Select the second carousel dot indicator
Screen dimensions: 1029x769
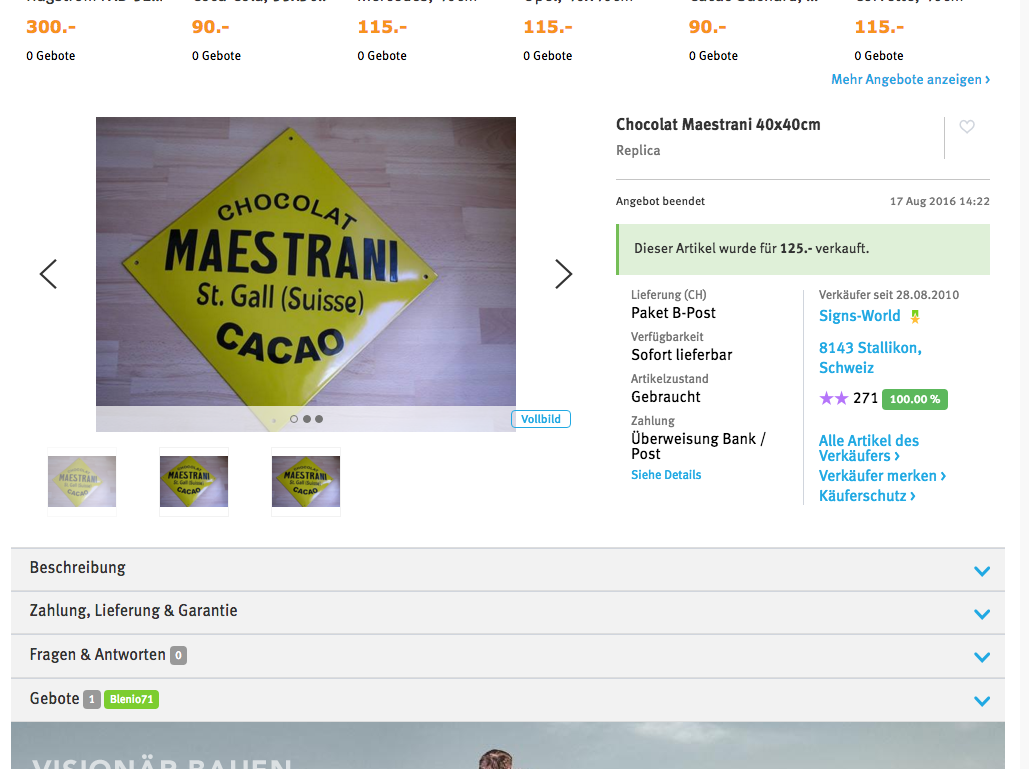306,419
